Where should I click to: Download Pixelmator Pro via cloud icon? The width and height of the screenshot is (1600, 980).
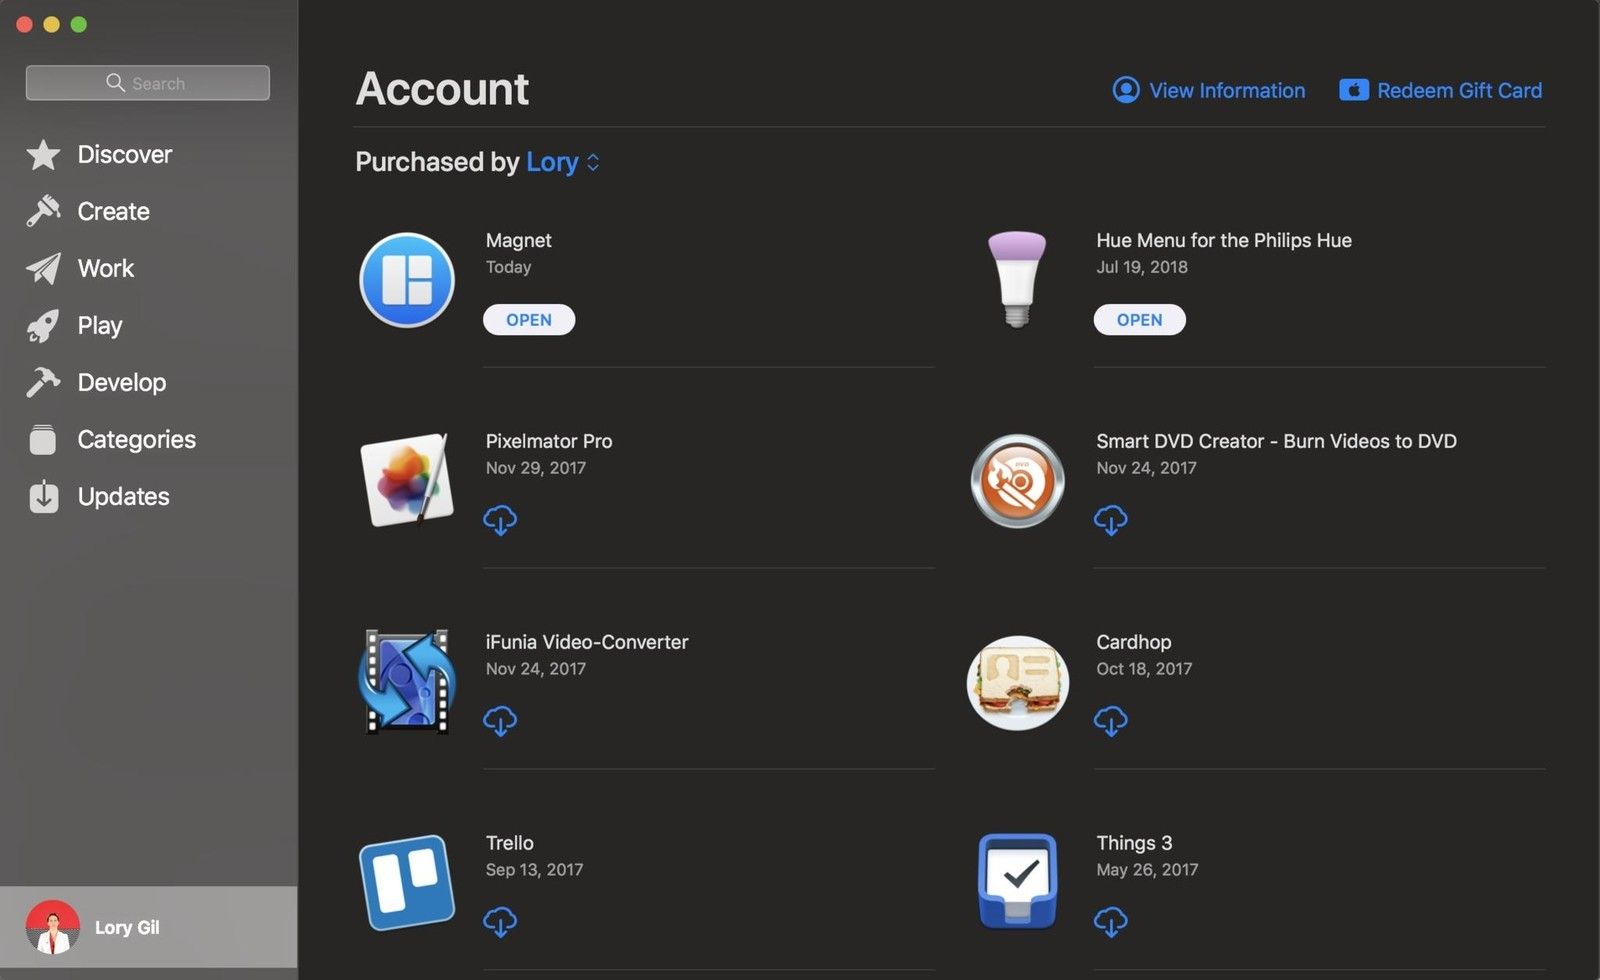pos(501,519)
